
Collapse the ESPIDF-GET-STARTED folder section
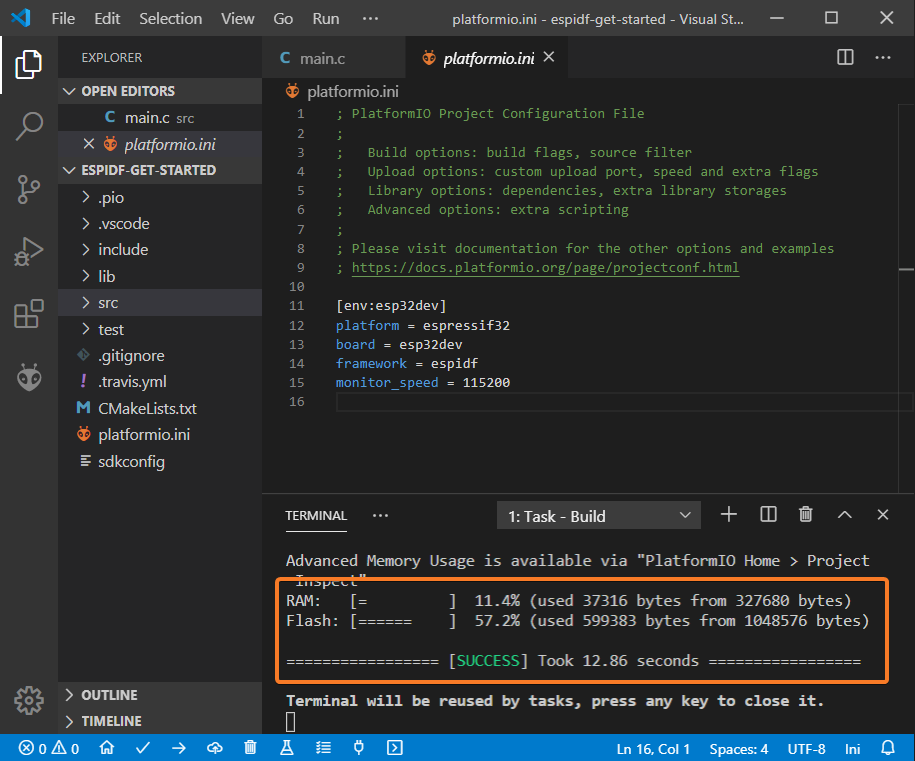click(x=160, y=170)
